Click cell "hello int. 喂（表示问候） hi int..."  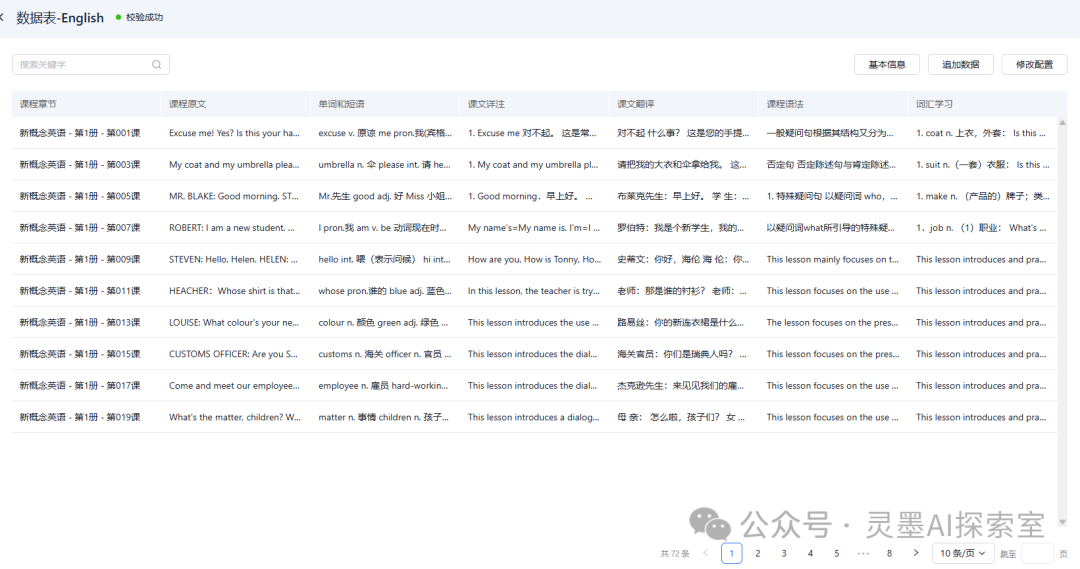coord(384,260)
